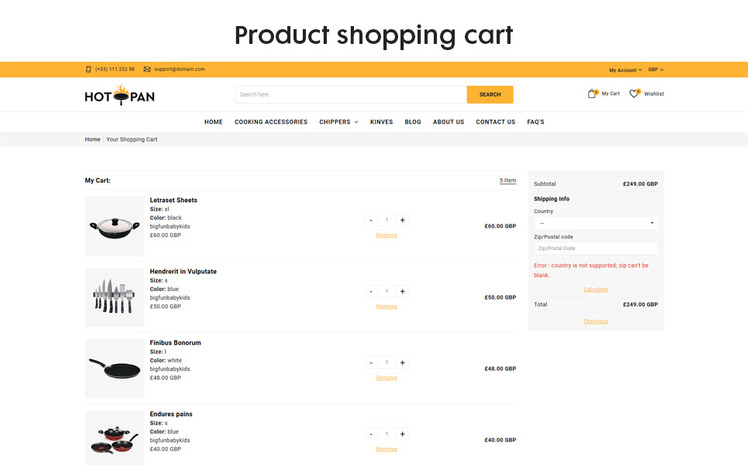Open Cooking Accessories menu
Viewport: 748px width, 465px height.
click(271, 122)
